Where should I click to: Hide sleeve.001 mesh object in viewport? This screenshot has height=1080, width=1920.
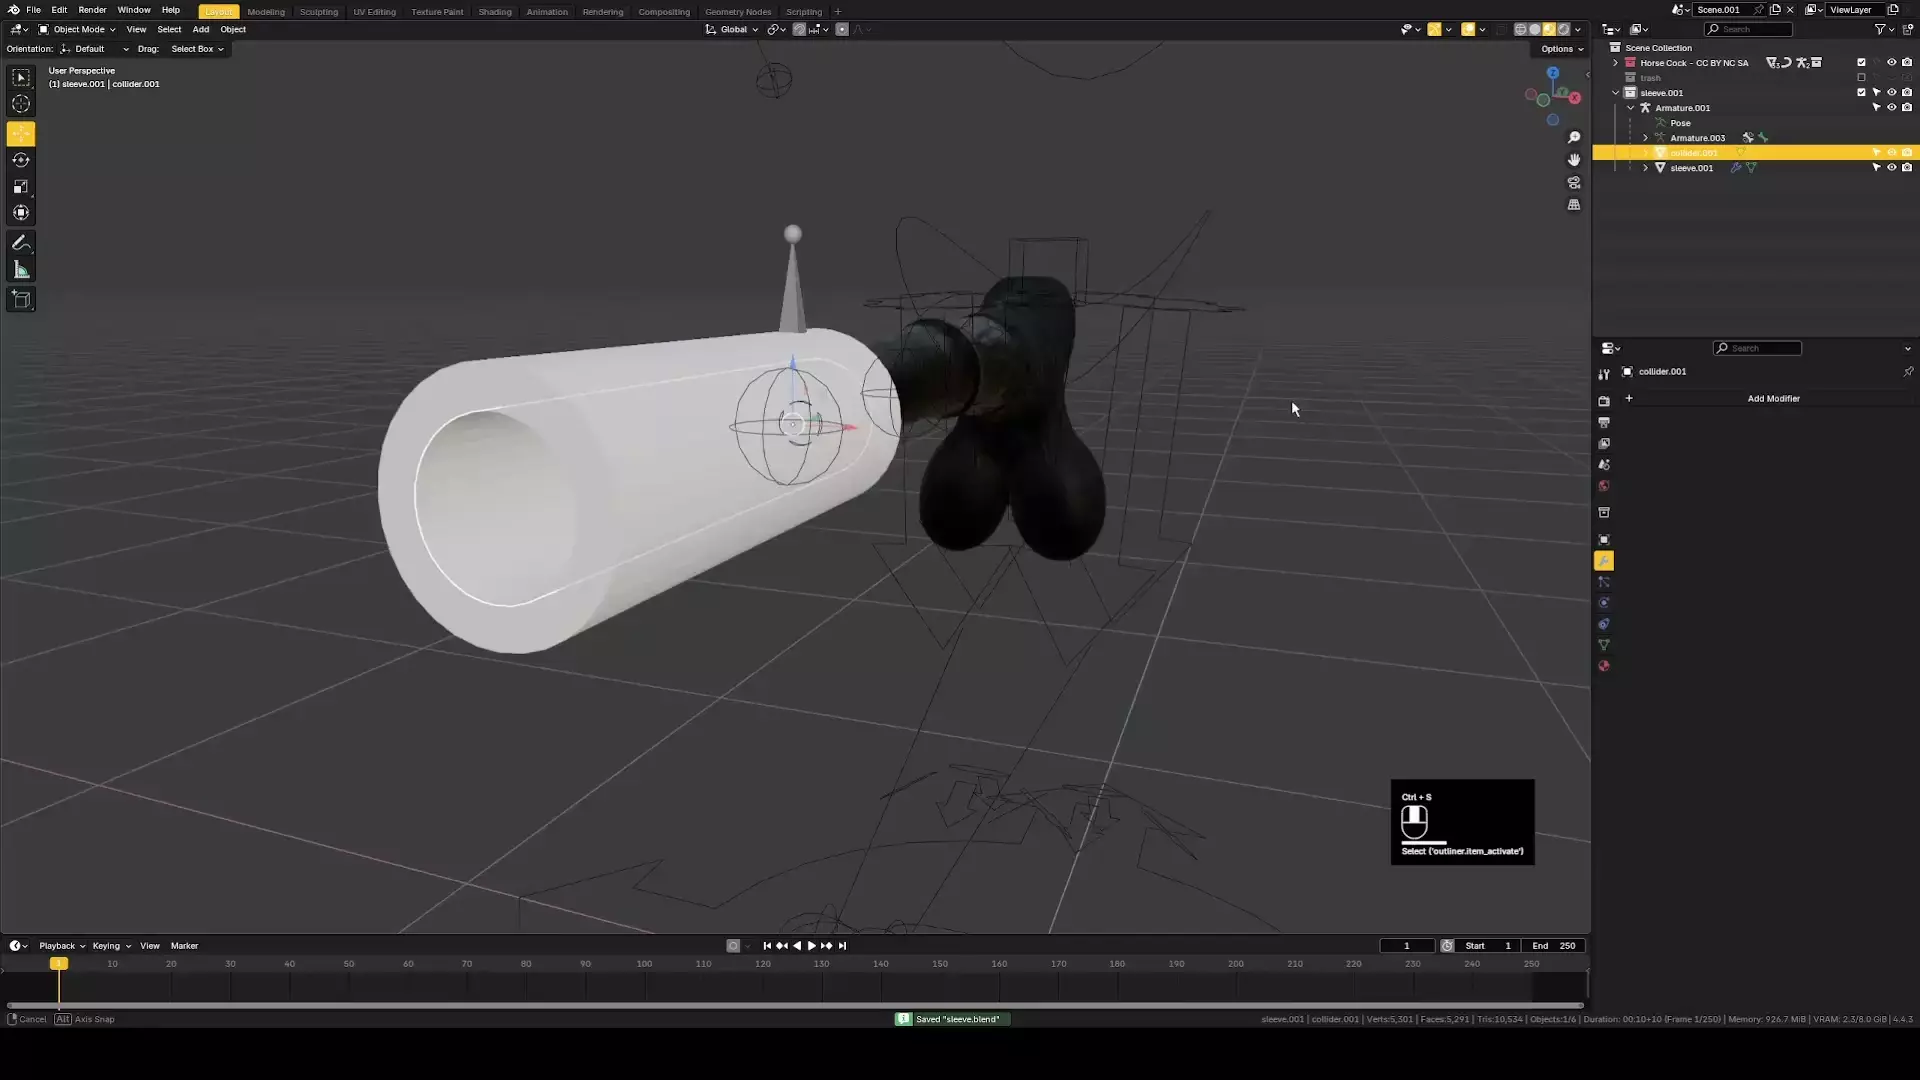[x=1891, y=168]
